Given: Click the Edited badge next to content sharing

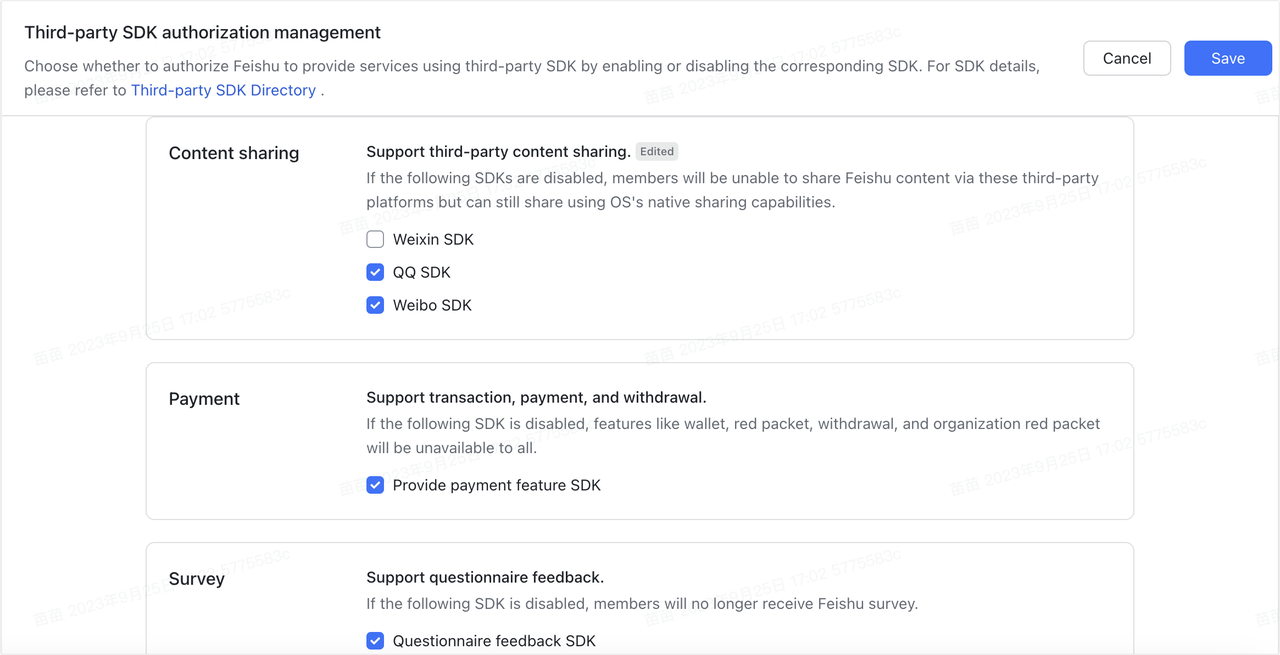Looking at the screenshot, I should point(657,151).
